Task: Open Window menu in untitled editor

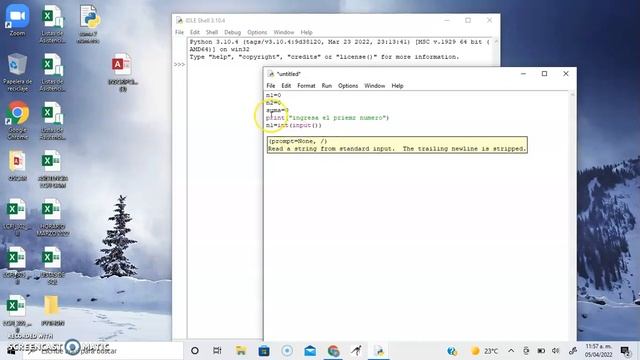Action: click(x=375, y=86)
